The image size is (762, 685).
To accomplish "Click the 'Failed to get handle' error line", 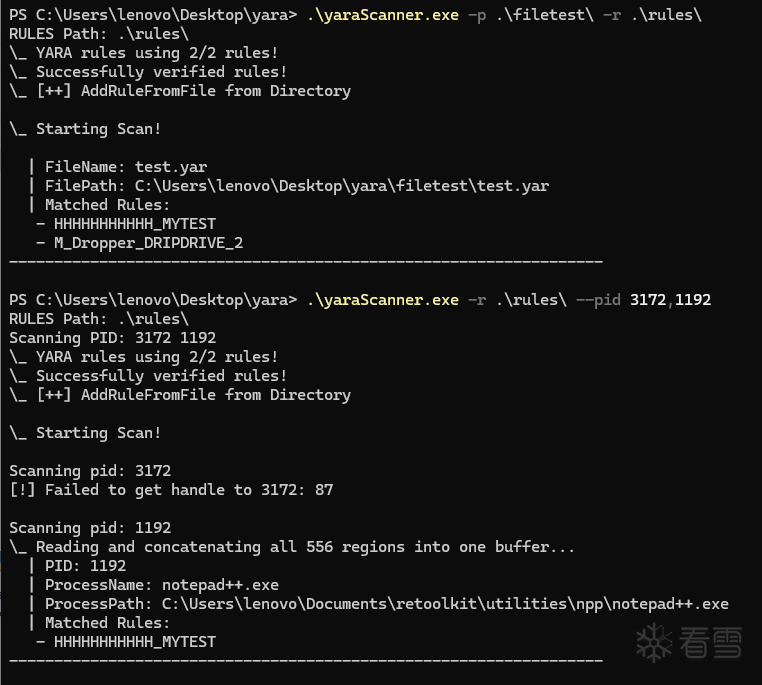I will click(171, 490).
